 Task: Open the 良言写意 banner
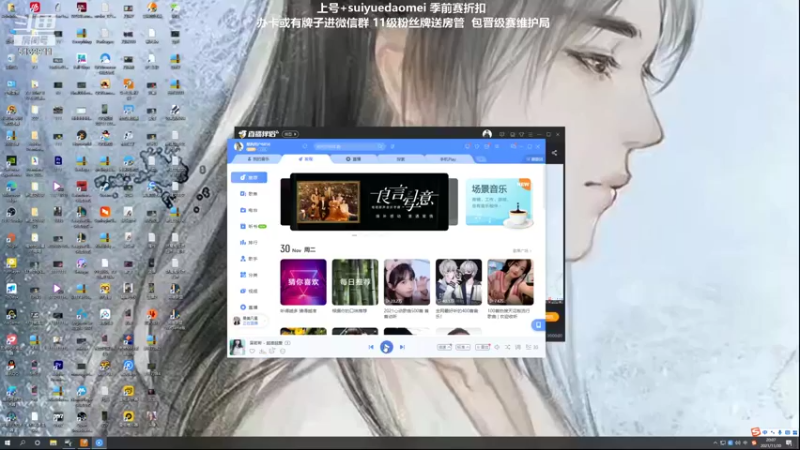[369, 202]
